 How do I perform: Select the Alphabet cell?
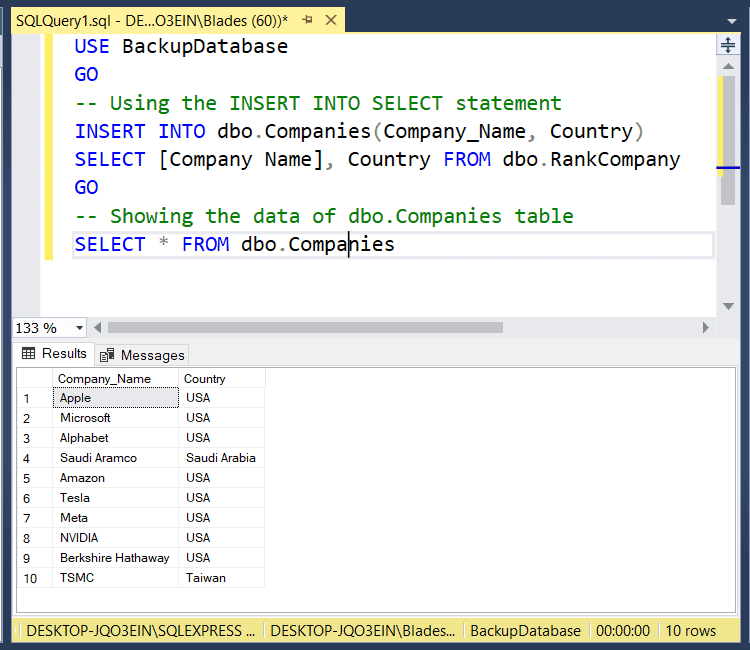[x=115, y=438]
